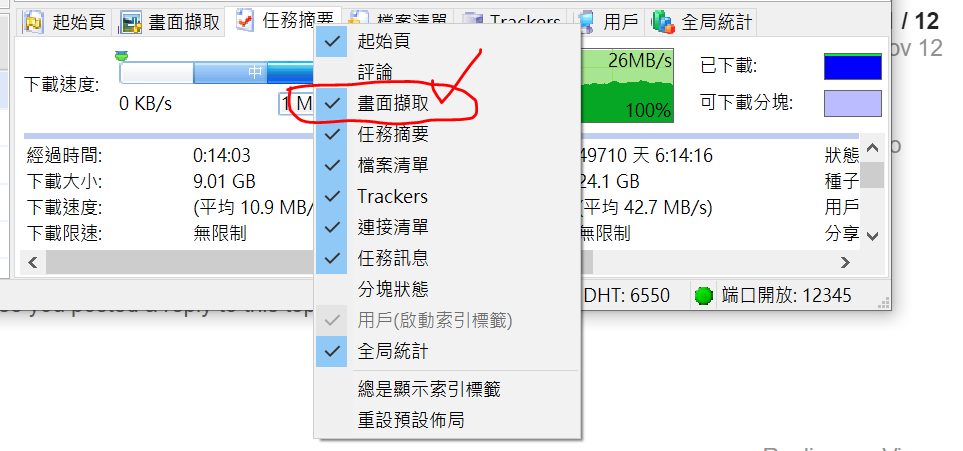Viewport: 963px width, 451px height.
Task: Click the 用戶 tab computer icon
Action: 587,23
